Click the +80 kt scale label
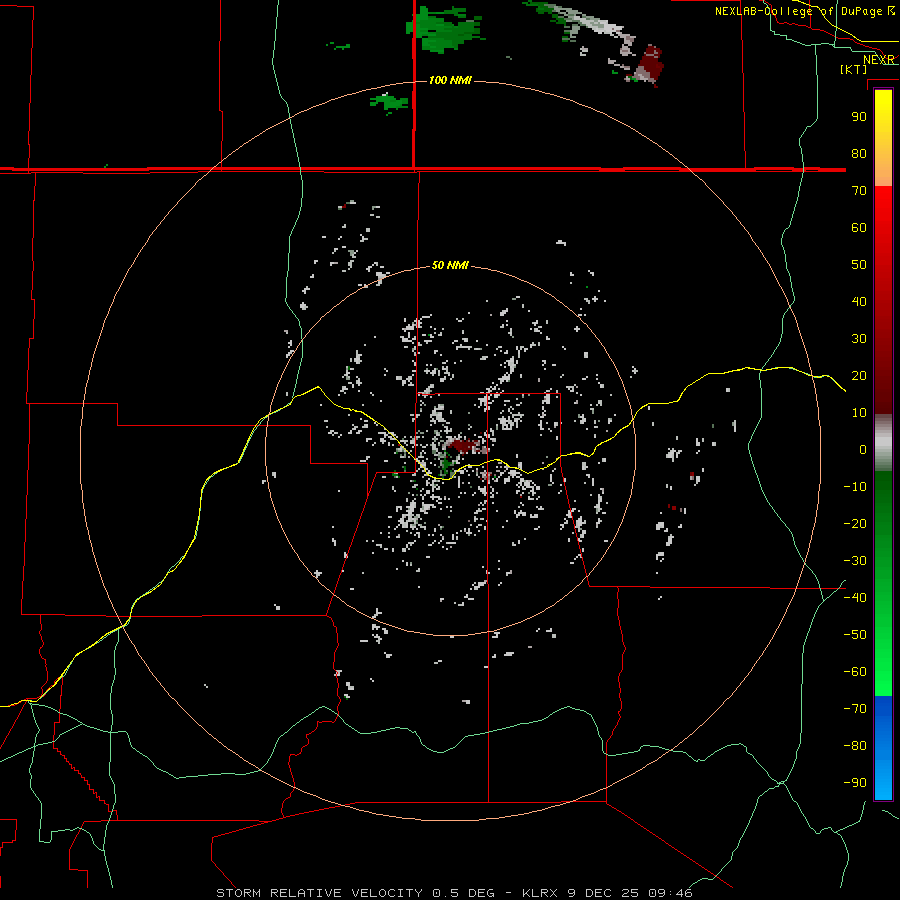900x900 pixels. [x=859, y=154]
